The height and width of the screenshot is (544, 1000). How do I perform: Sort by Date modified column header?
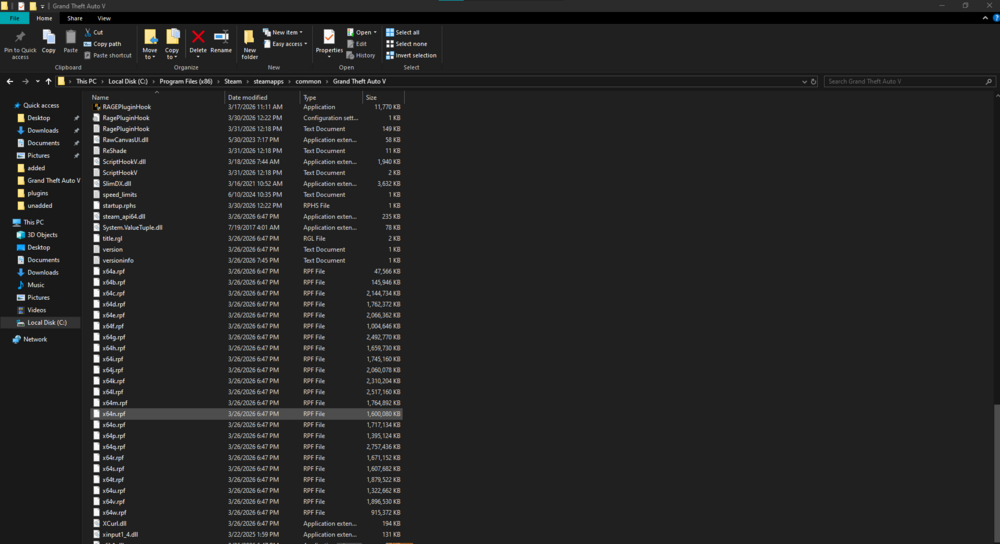tap(262, 98)
